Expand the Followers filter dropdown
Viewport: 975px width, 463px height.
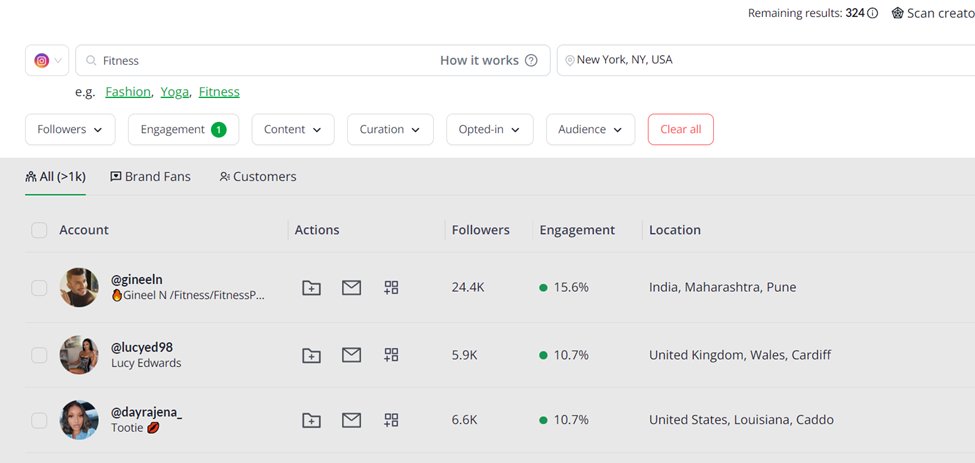pyautogui.click(x=70, y=129)
